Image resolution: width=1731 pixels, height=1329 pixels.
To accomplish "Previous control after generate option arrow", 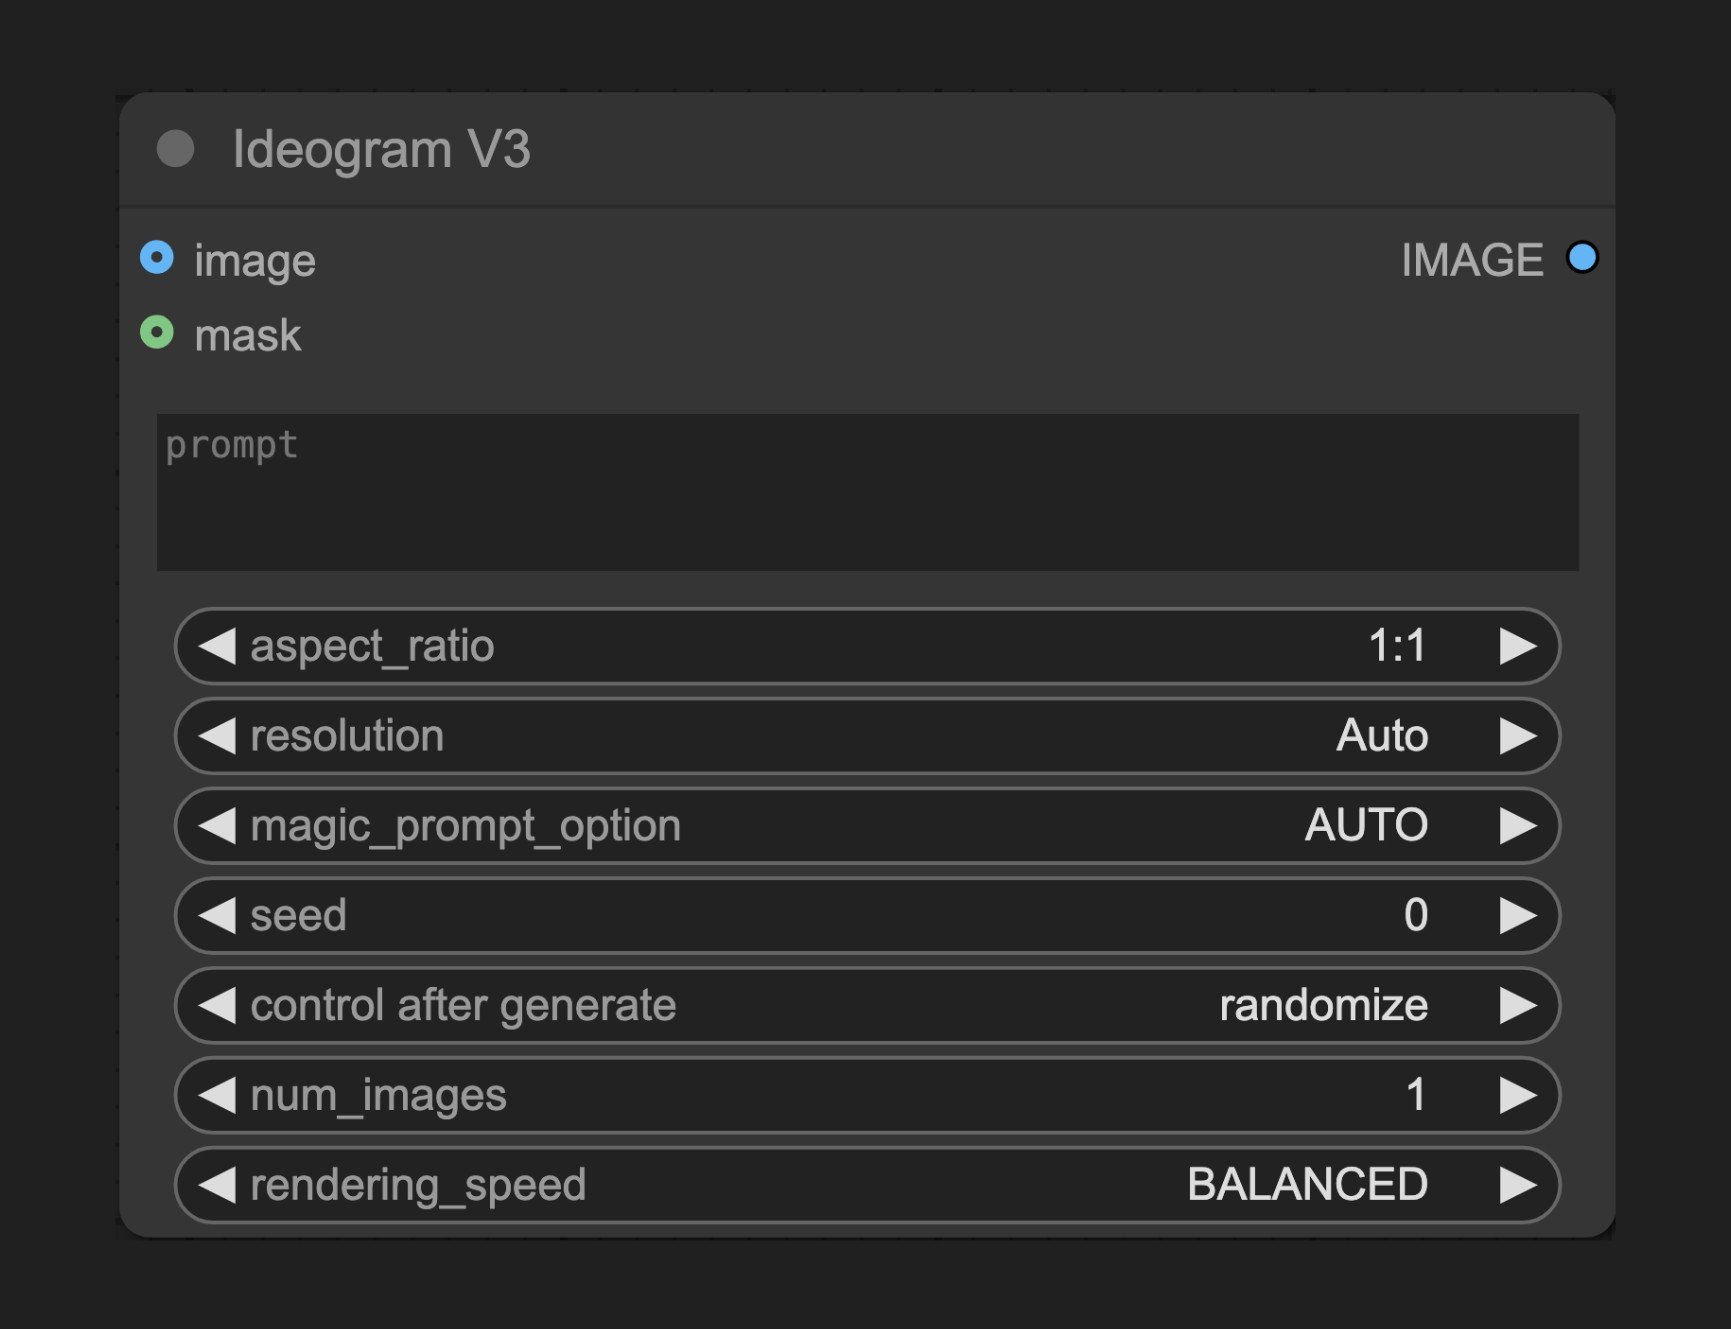I will pos(216,1005).
